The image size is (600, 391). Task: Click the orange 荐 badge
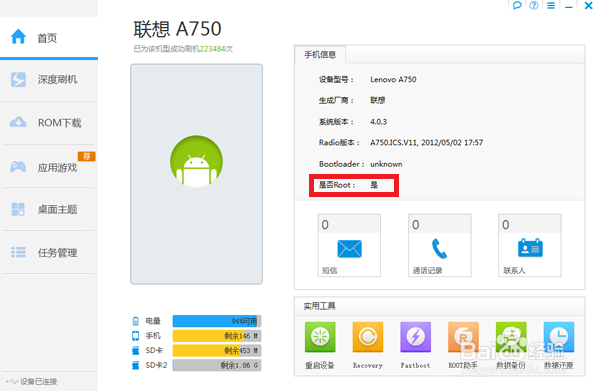pyautogui.click(x=86, y=156)
